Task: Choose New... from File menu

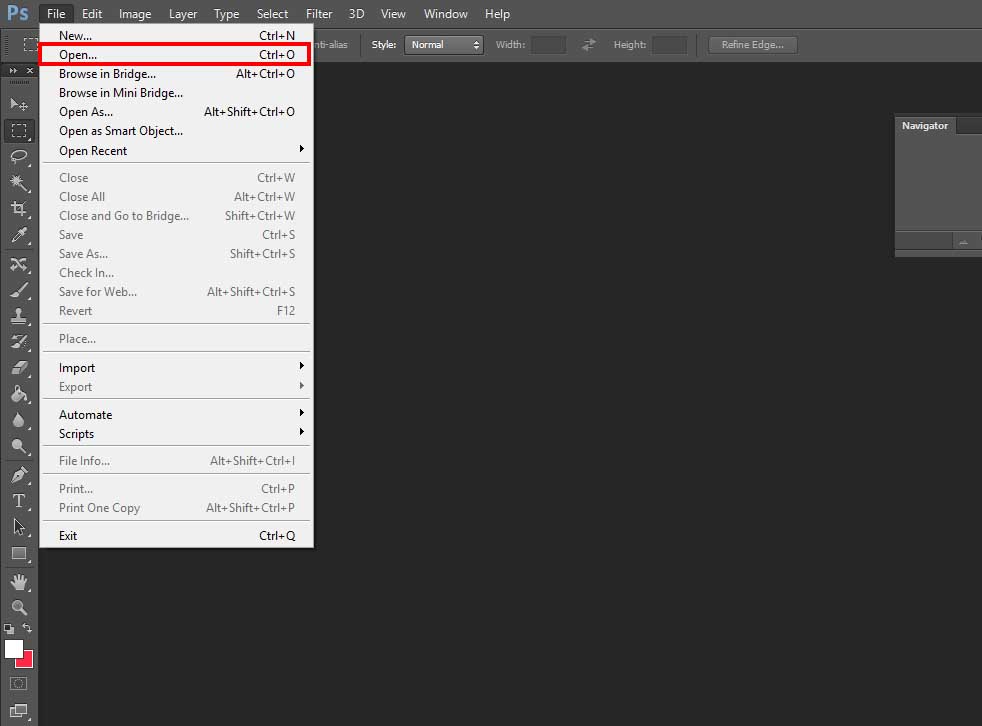Action: point(177,36)
